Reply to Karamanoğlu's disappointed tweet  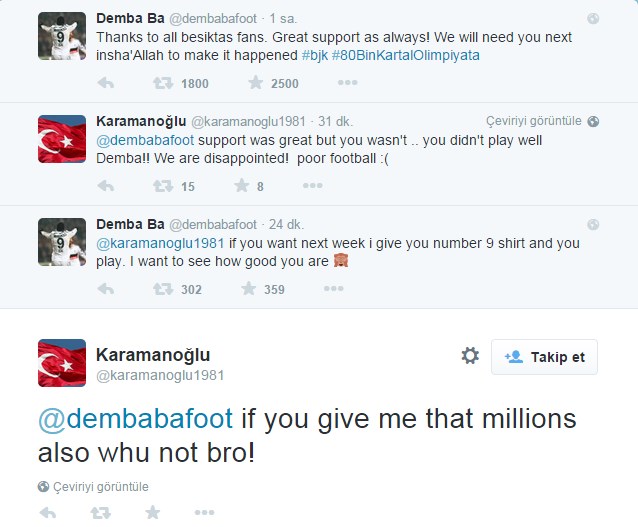[x=106, y=186]
